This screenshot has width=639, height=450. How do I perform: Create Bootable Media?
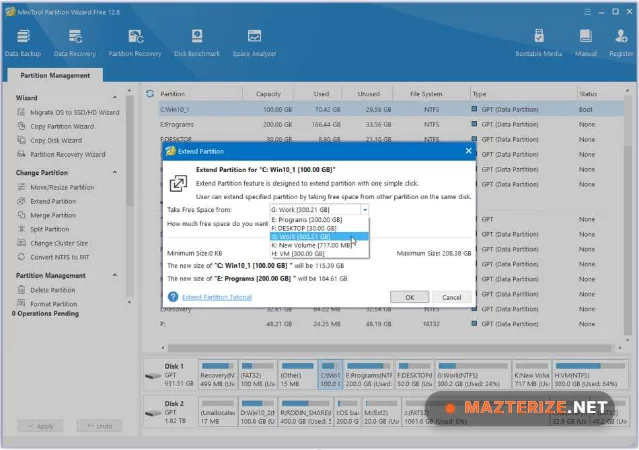tap(538, 43)
